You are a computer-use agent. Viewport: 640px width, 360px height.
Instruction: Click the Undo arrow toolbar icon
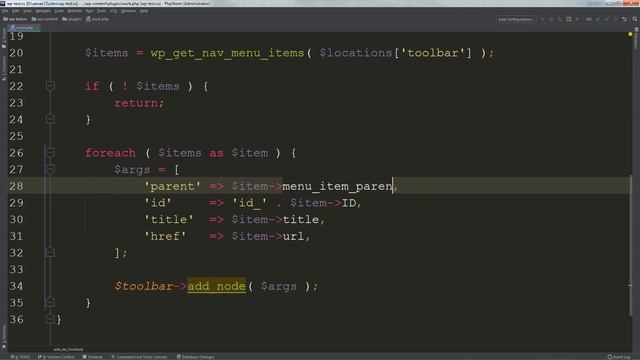pos(624,19)
